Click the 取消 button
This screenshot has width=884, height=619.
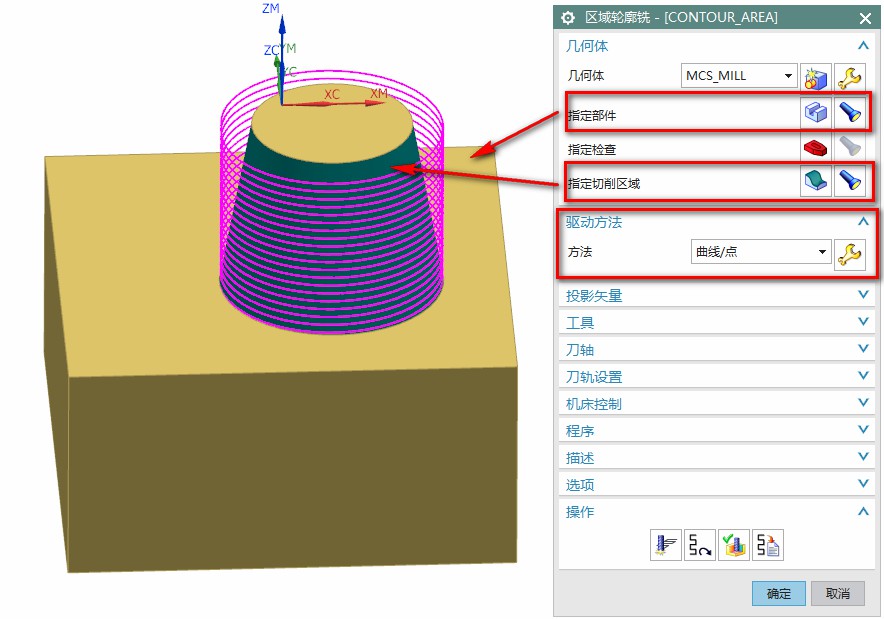pyautogui.click(x=837, y=594)
